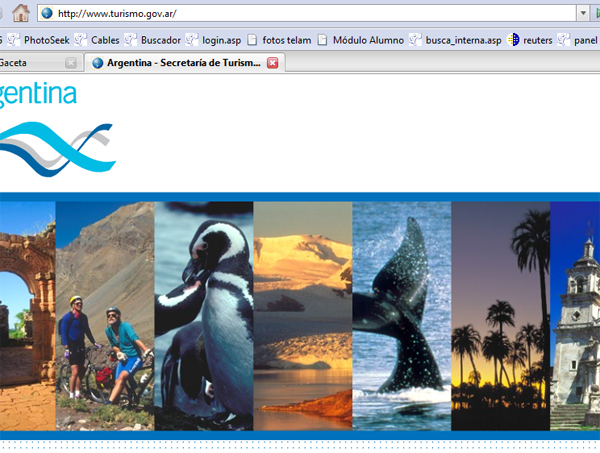Close the Gaceta tab

click(71, 62)
